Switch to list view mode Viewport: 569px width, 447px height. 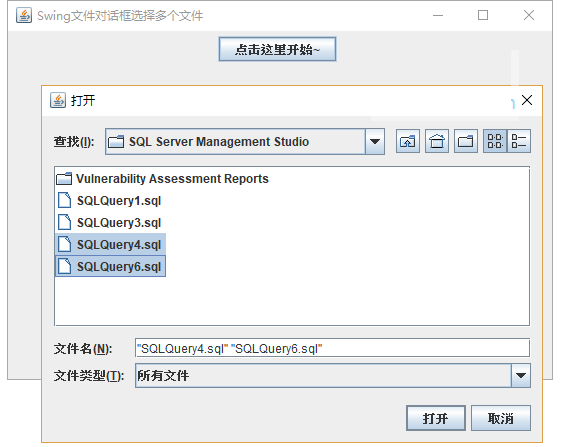(495, 141)
